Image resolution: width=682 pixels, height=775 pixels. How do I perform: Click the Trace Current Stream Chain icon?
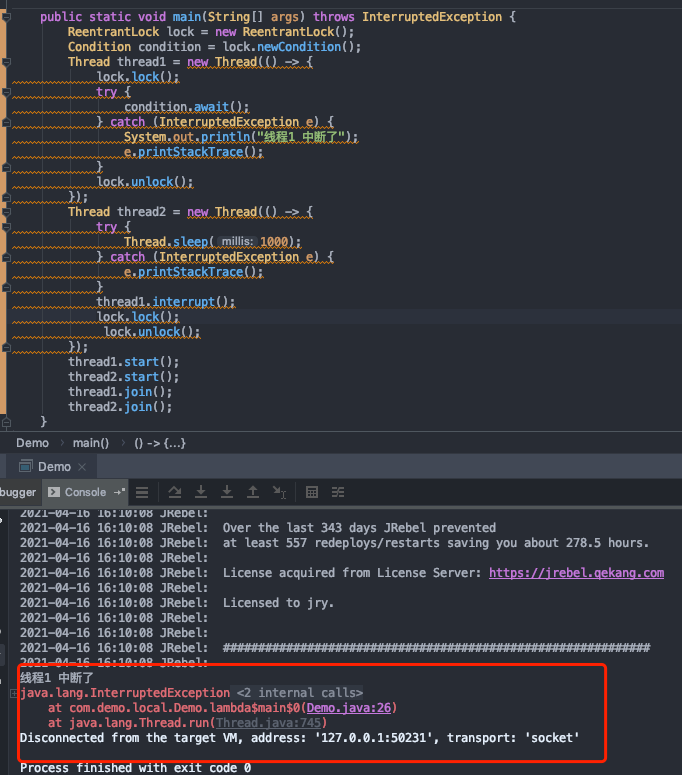[x=338, y=492]
